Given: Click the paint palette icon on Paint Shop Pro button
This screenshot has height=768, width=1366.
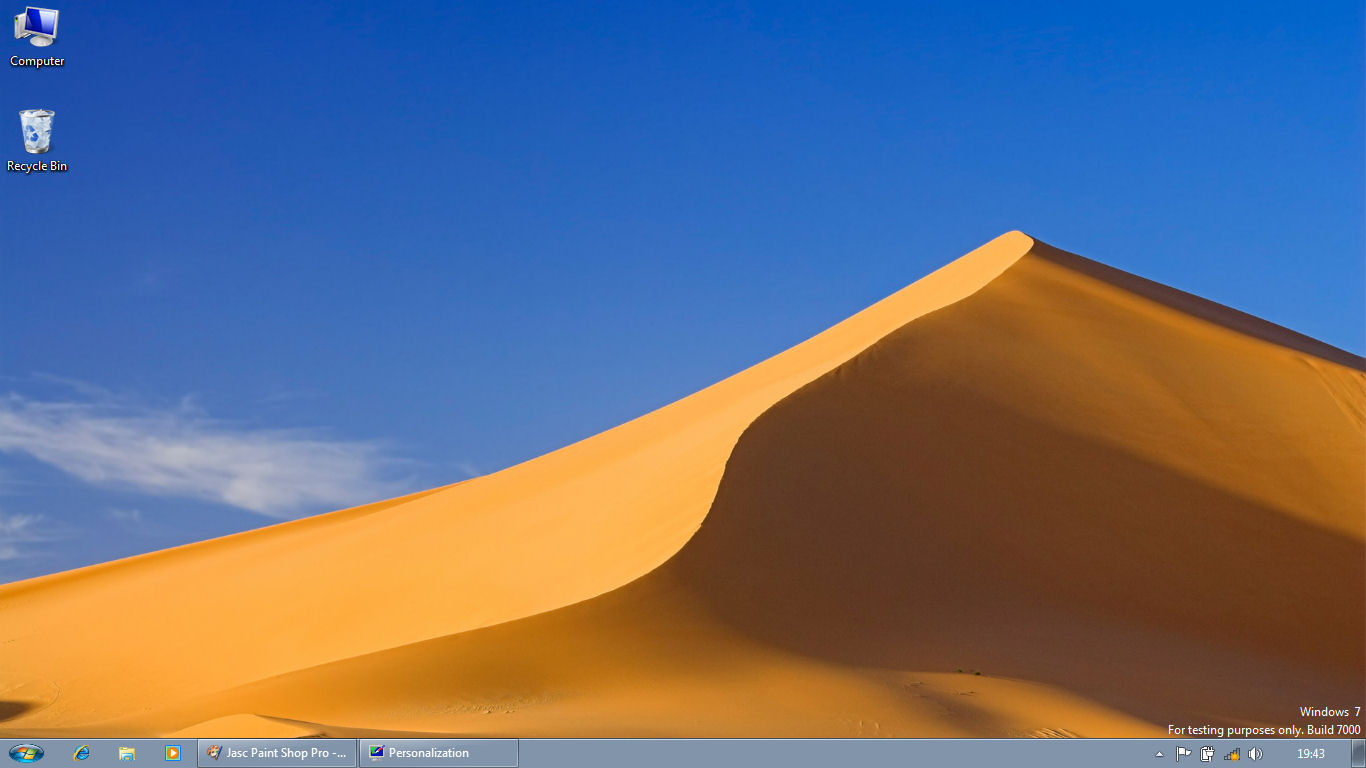Looking at the screenshot, I should [214, 753].
